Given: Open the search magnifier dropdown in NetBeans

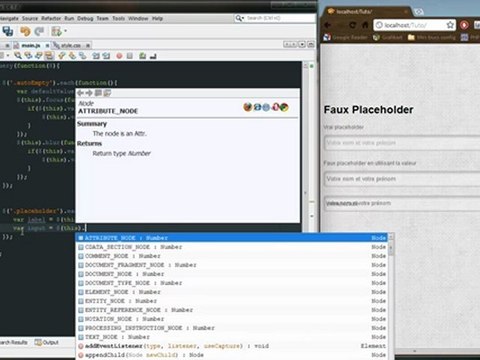Looking at the screenshot, I should [240, 18].
